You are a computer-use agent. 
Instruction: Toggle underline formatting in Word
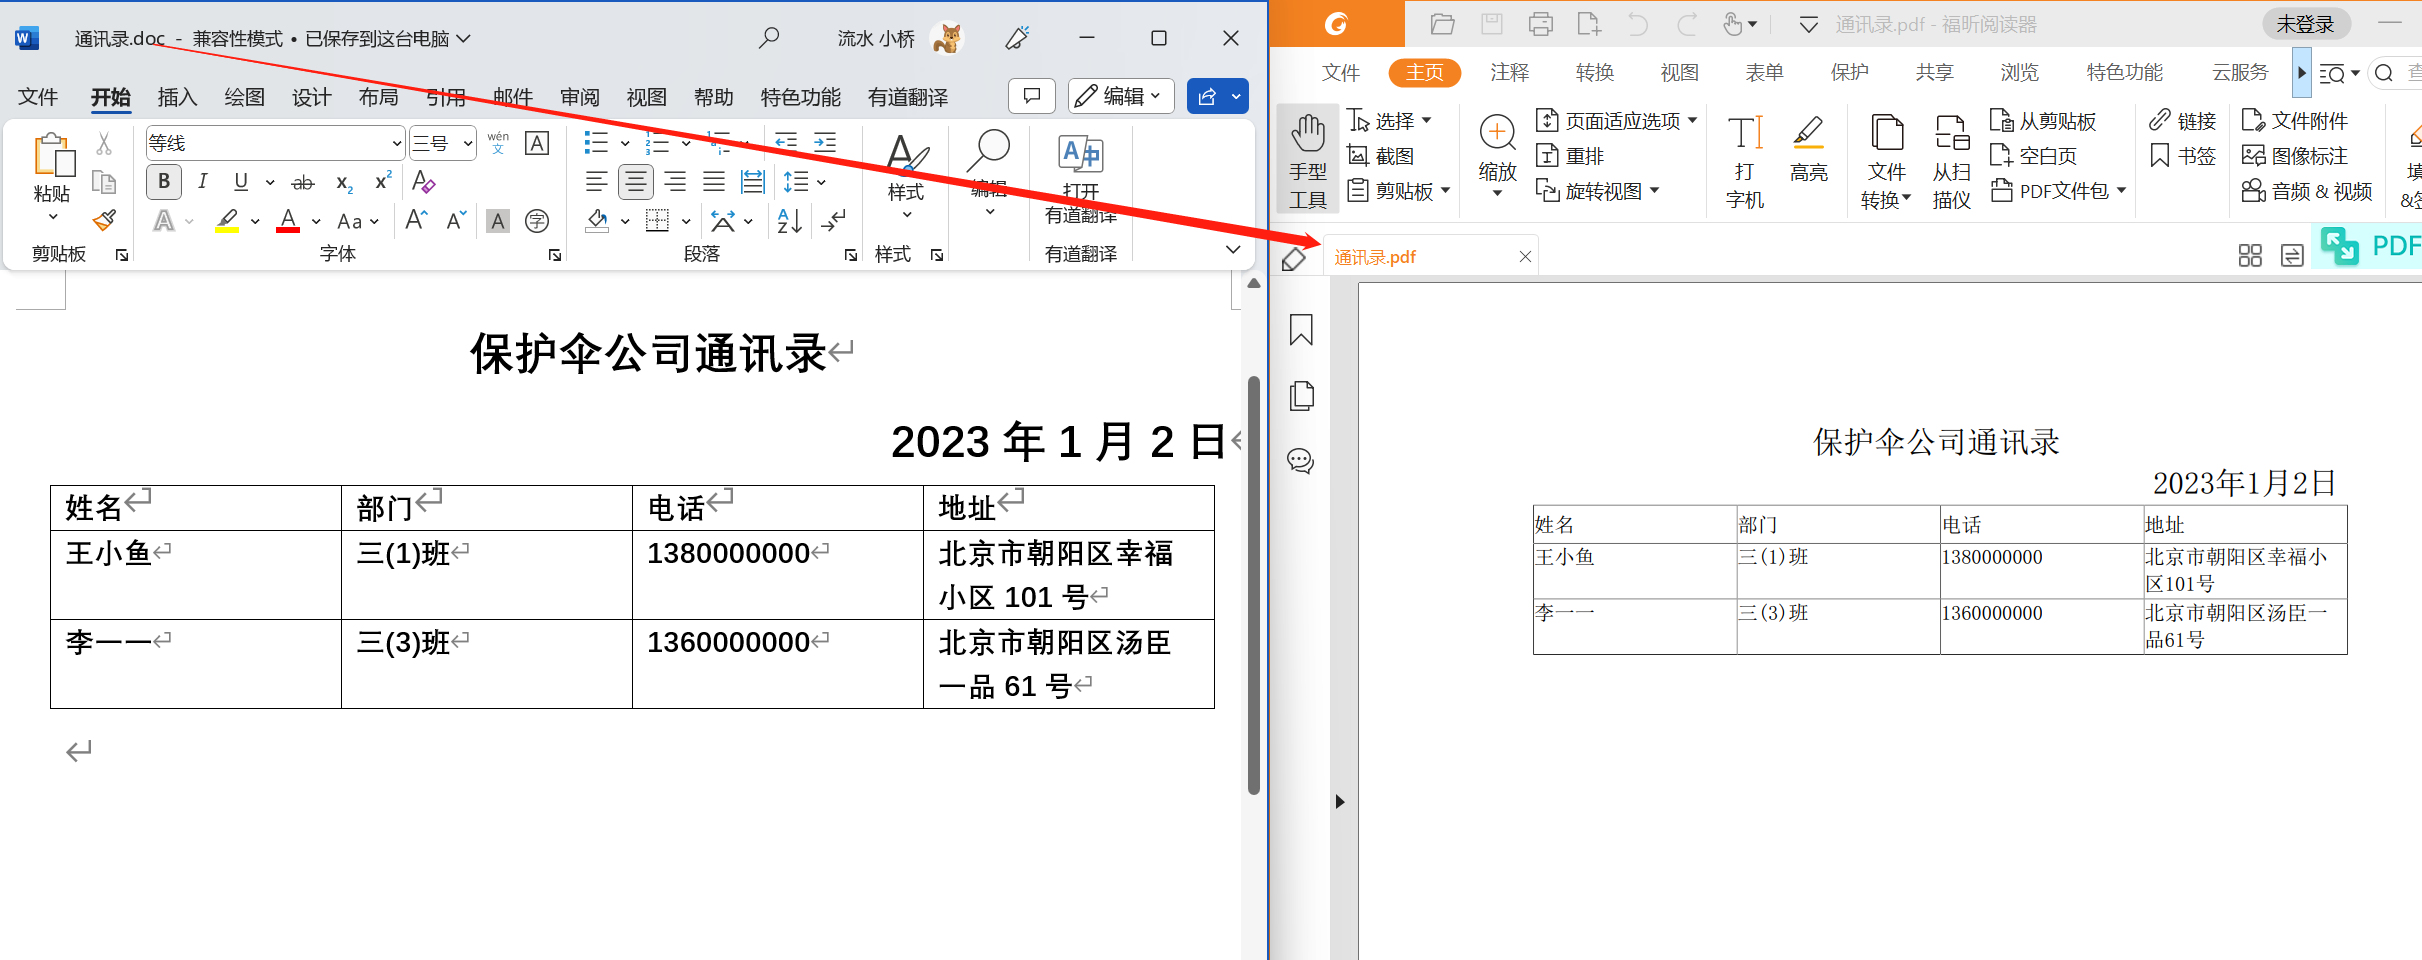239,181
